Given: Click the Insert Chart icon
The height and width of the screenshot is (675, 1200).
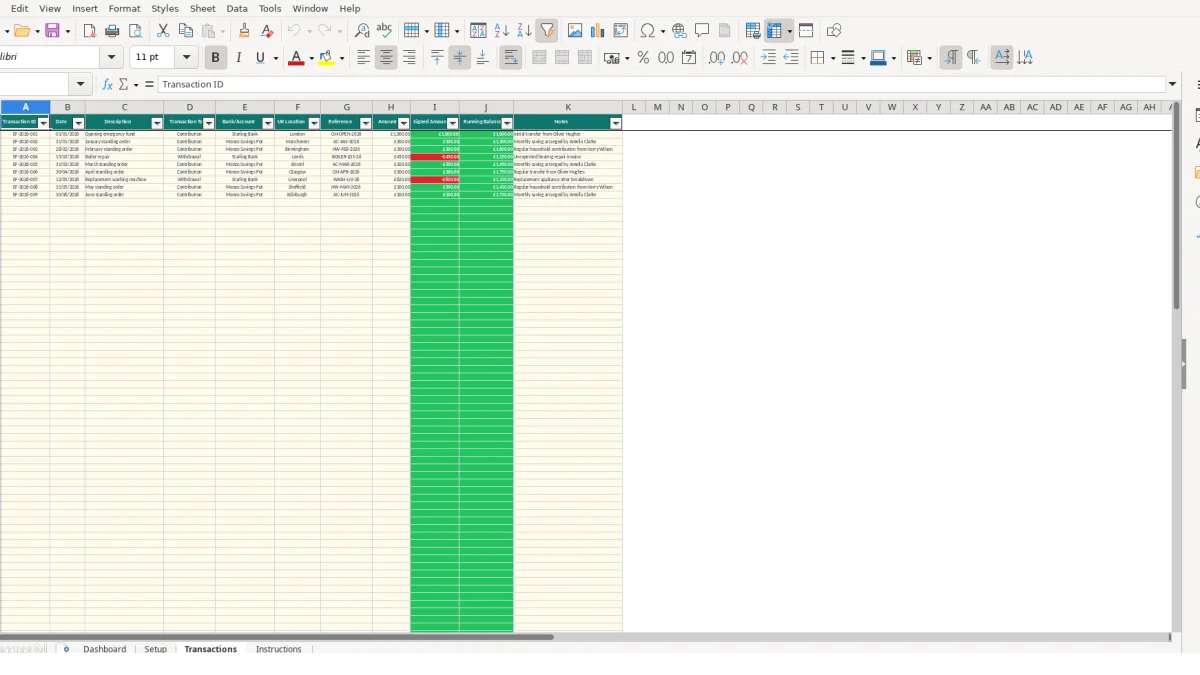Looking at the screenshot, I should point(598,31).
